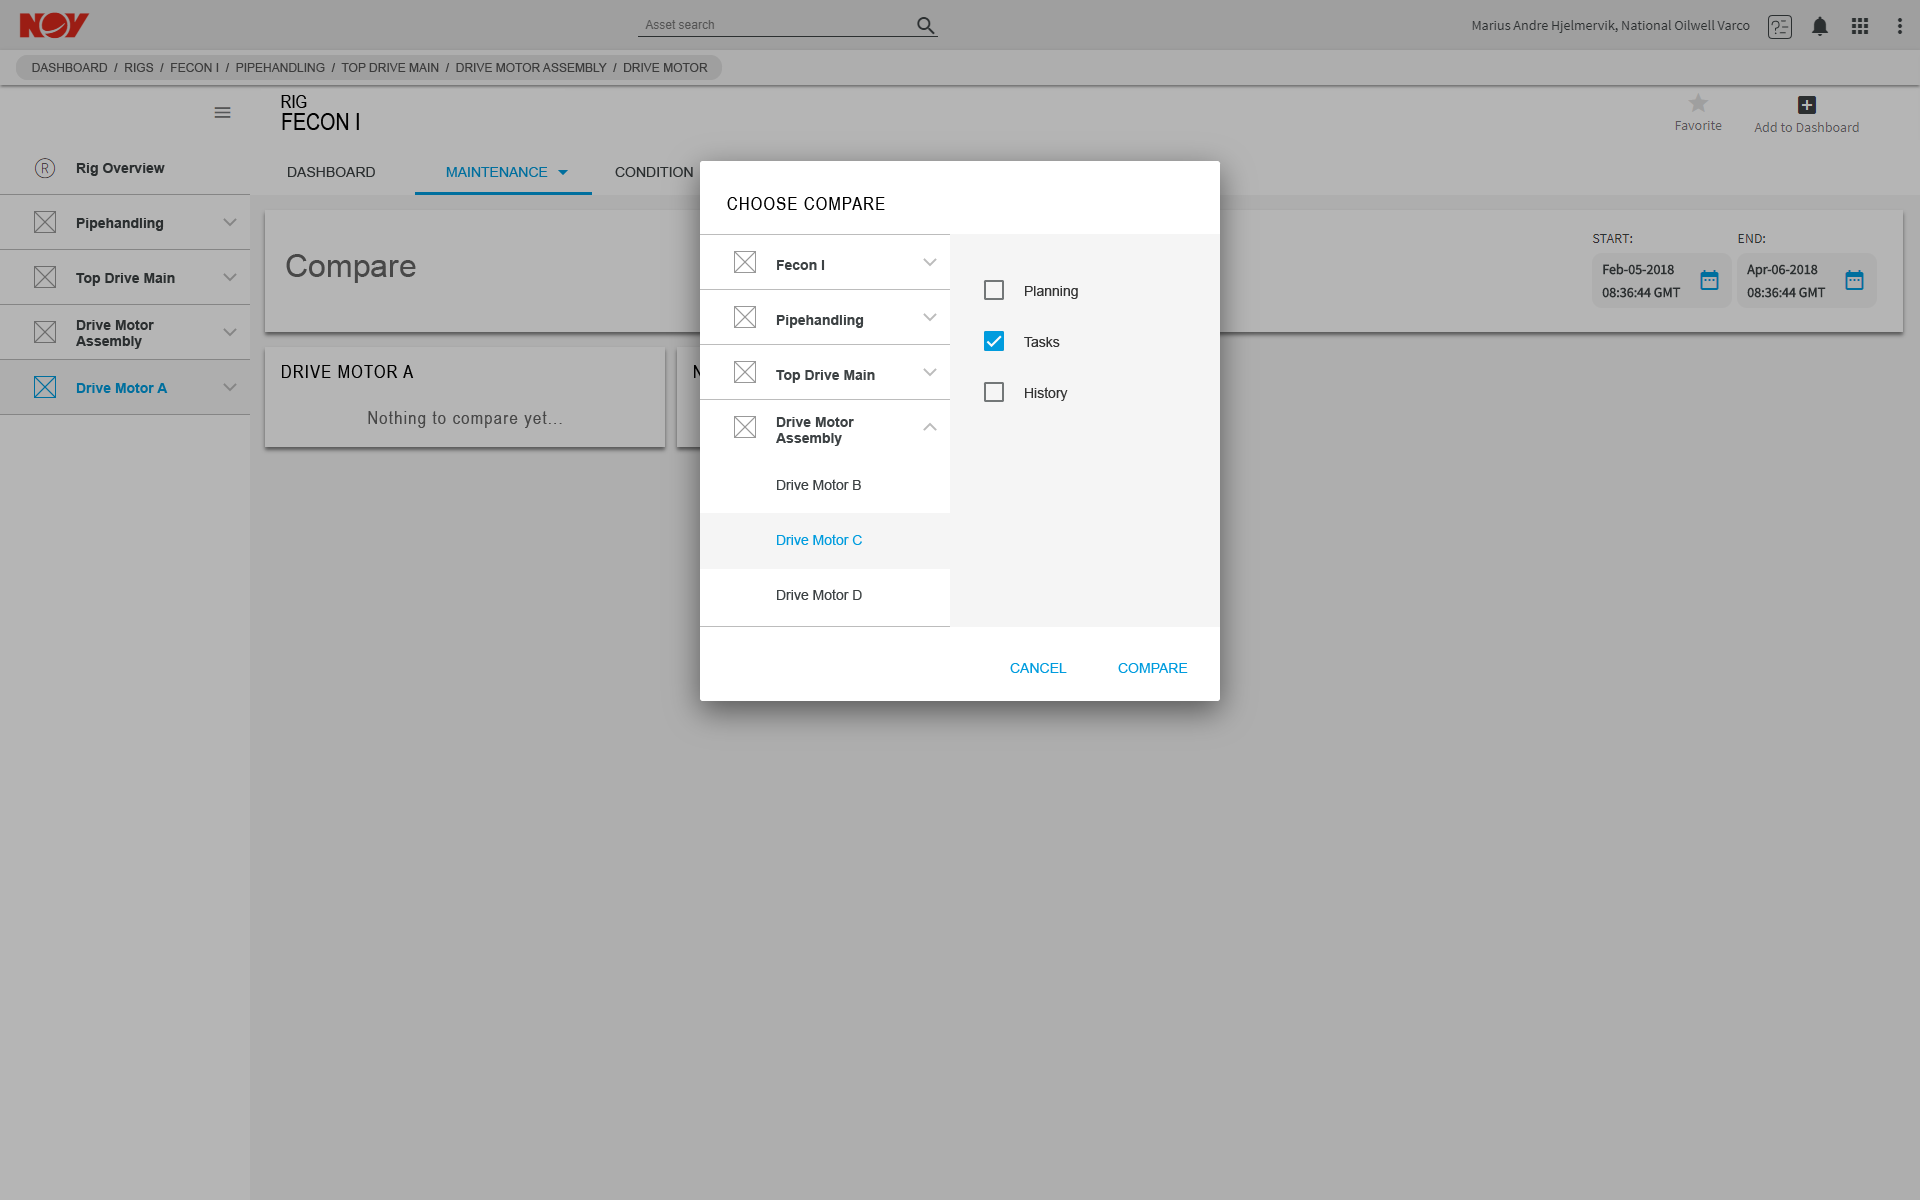Click the Add to Dashboard plus icon

[1807, 105]
